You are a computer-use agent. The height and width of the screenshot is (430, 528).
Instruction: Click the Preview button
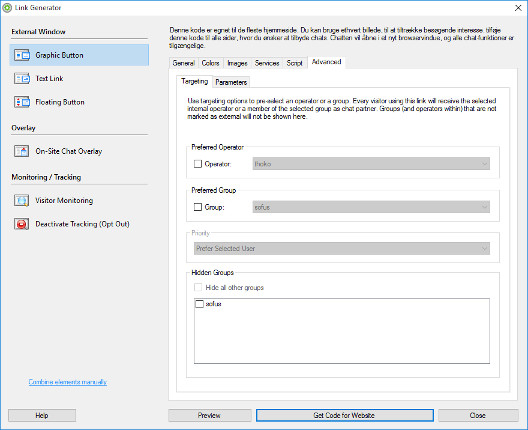tap(210, 415)
